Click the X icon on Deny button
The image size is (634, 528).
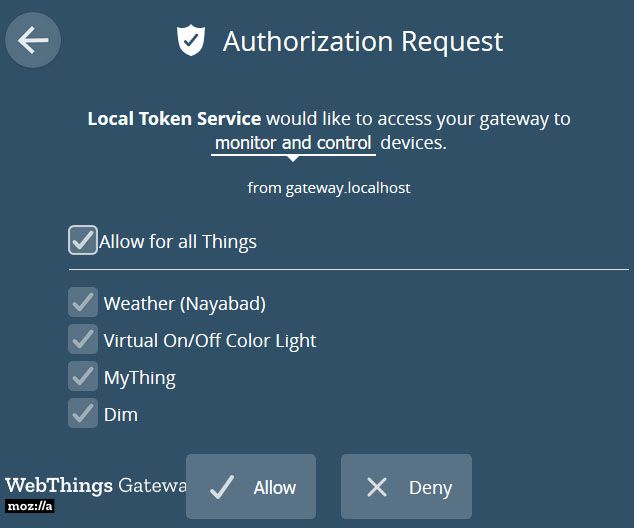[x=377, y=487]
